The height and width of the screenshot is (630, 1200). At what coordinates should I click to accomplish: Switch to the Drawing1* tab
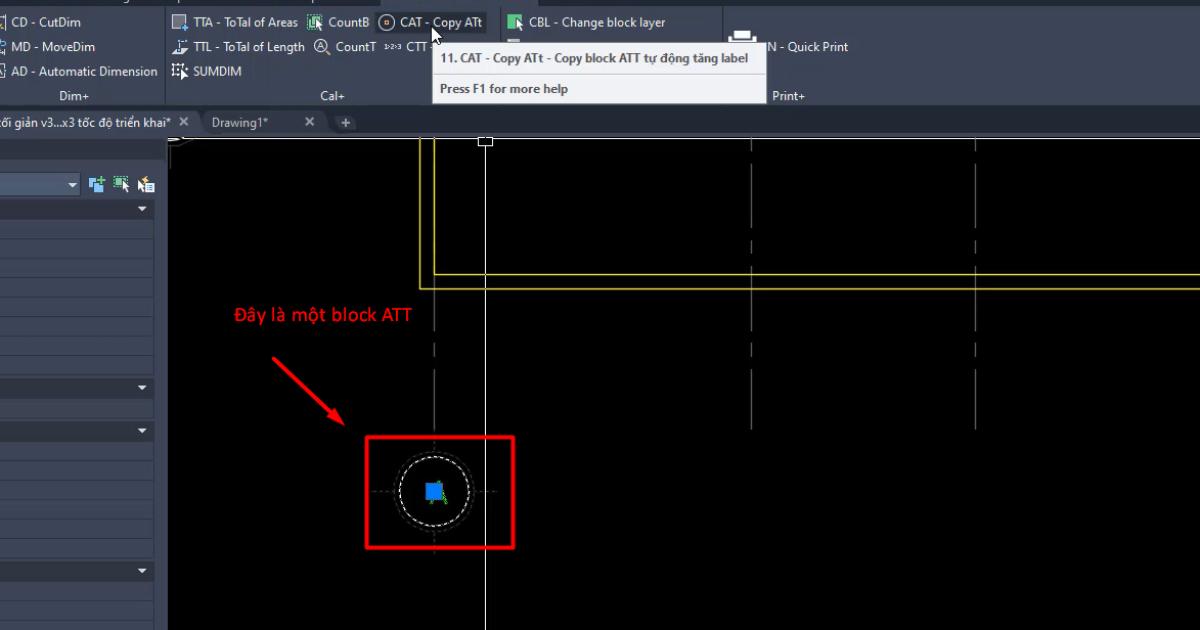[240, 122]
